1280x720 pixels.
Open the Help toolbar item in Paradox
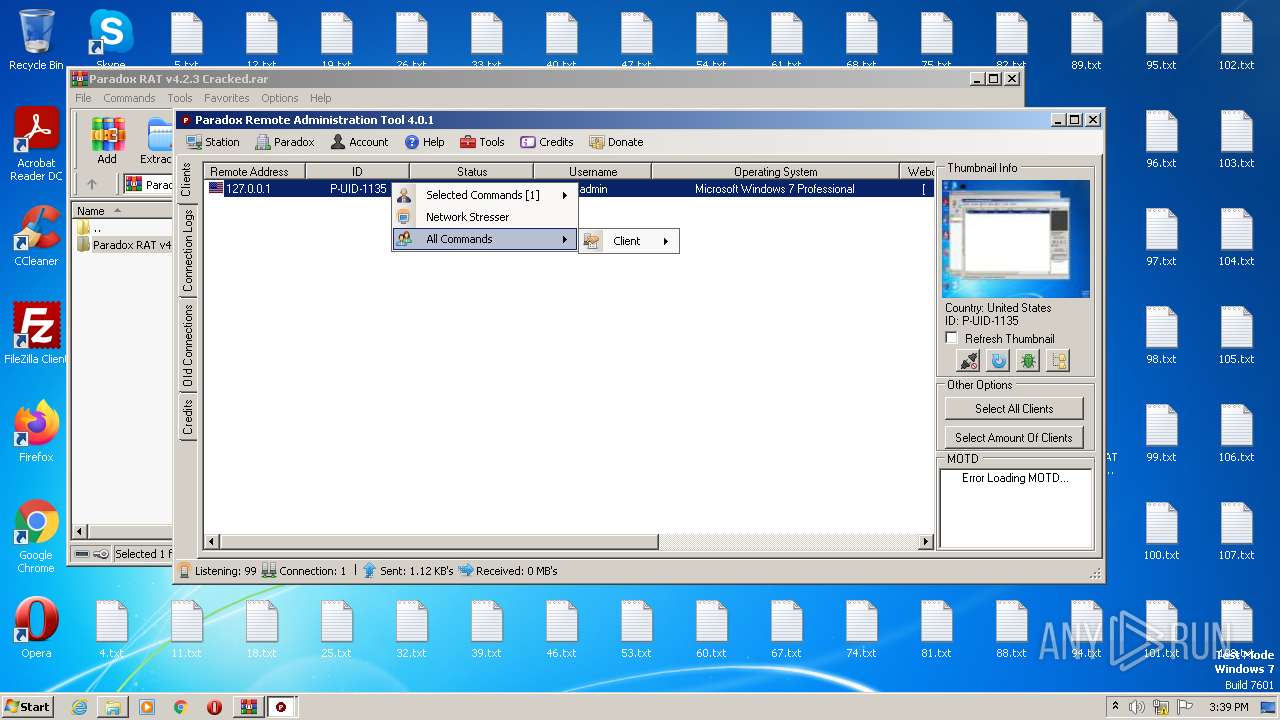click(424, 142)
